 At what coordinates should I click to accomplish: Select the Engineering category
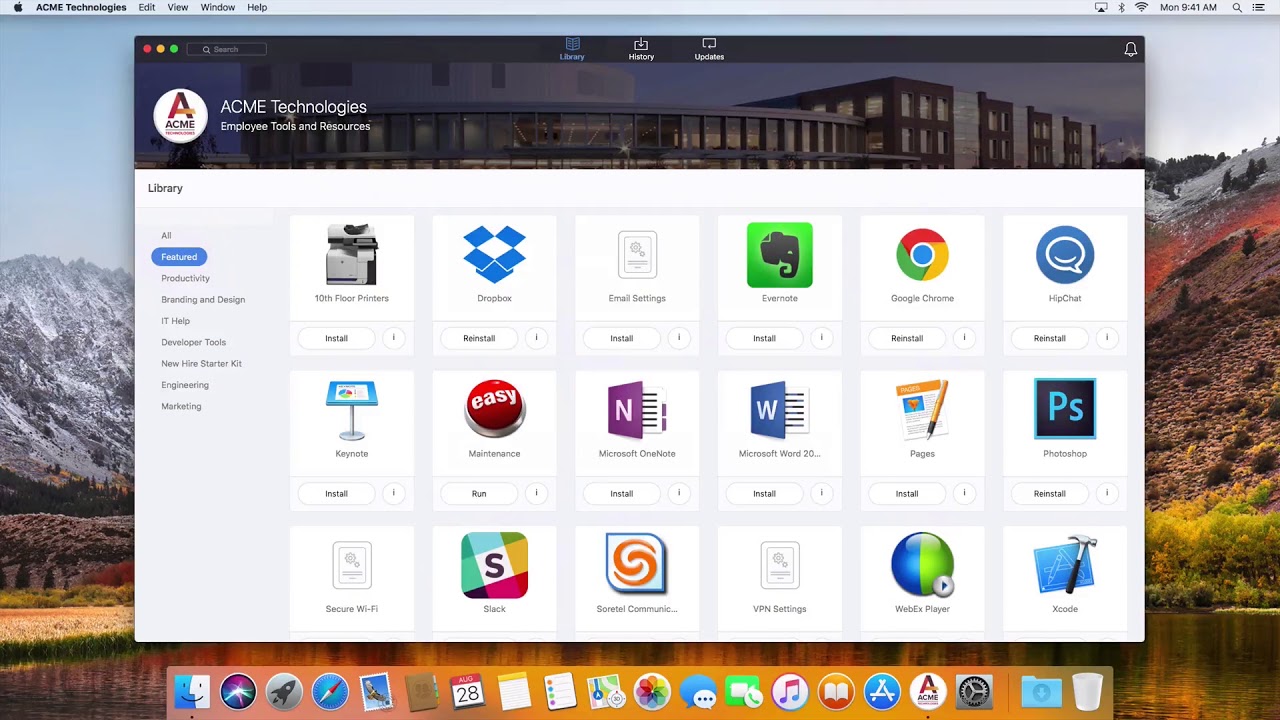pos(185,385)
